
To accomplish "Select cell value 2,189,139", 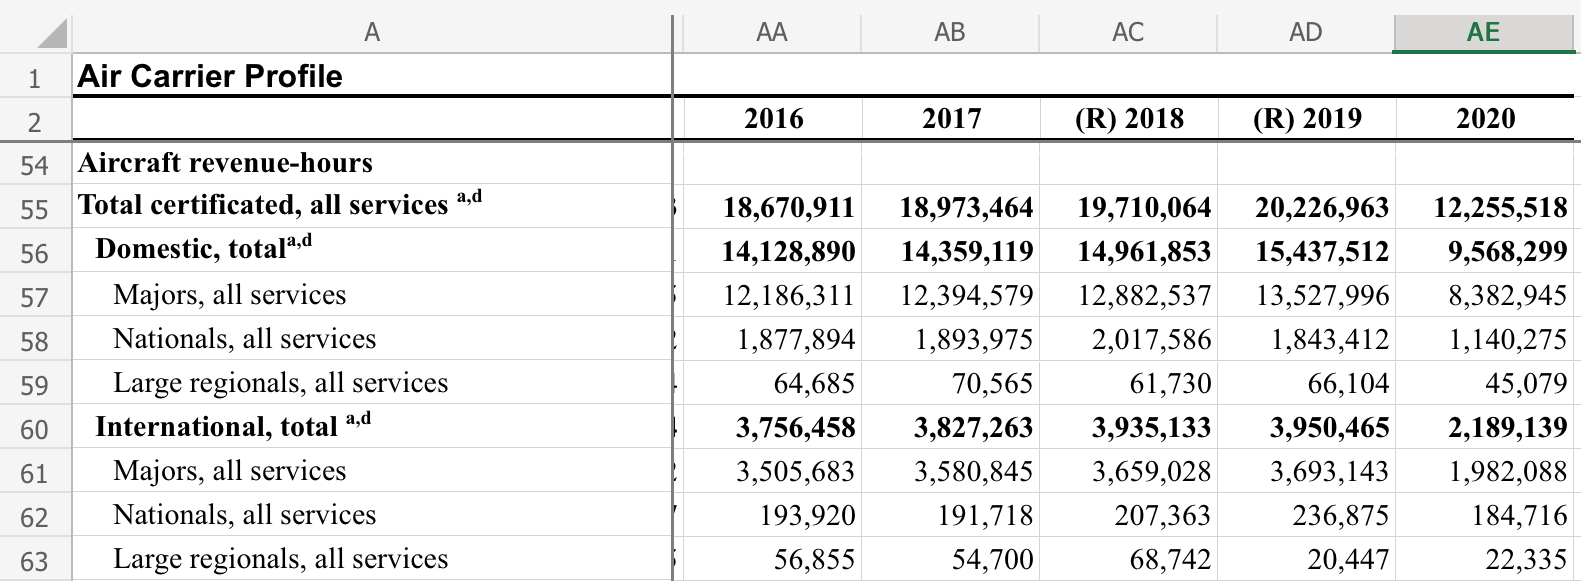I will tap(1484, 428).
